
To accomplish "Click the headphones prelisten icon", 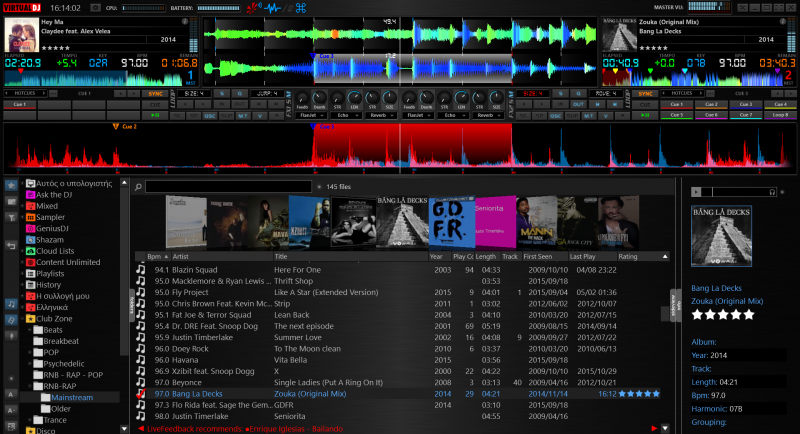I will pyautogui.click(x=772, y=192).
